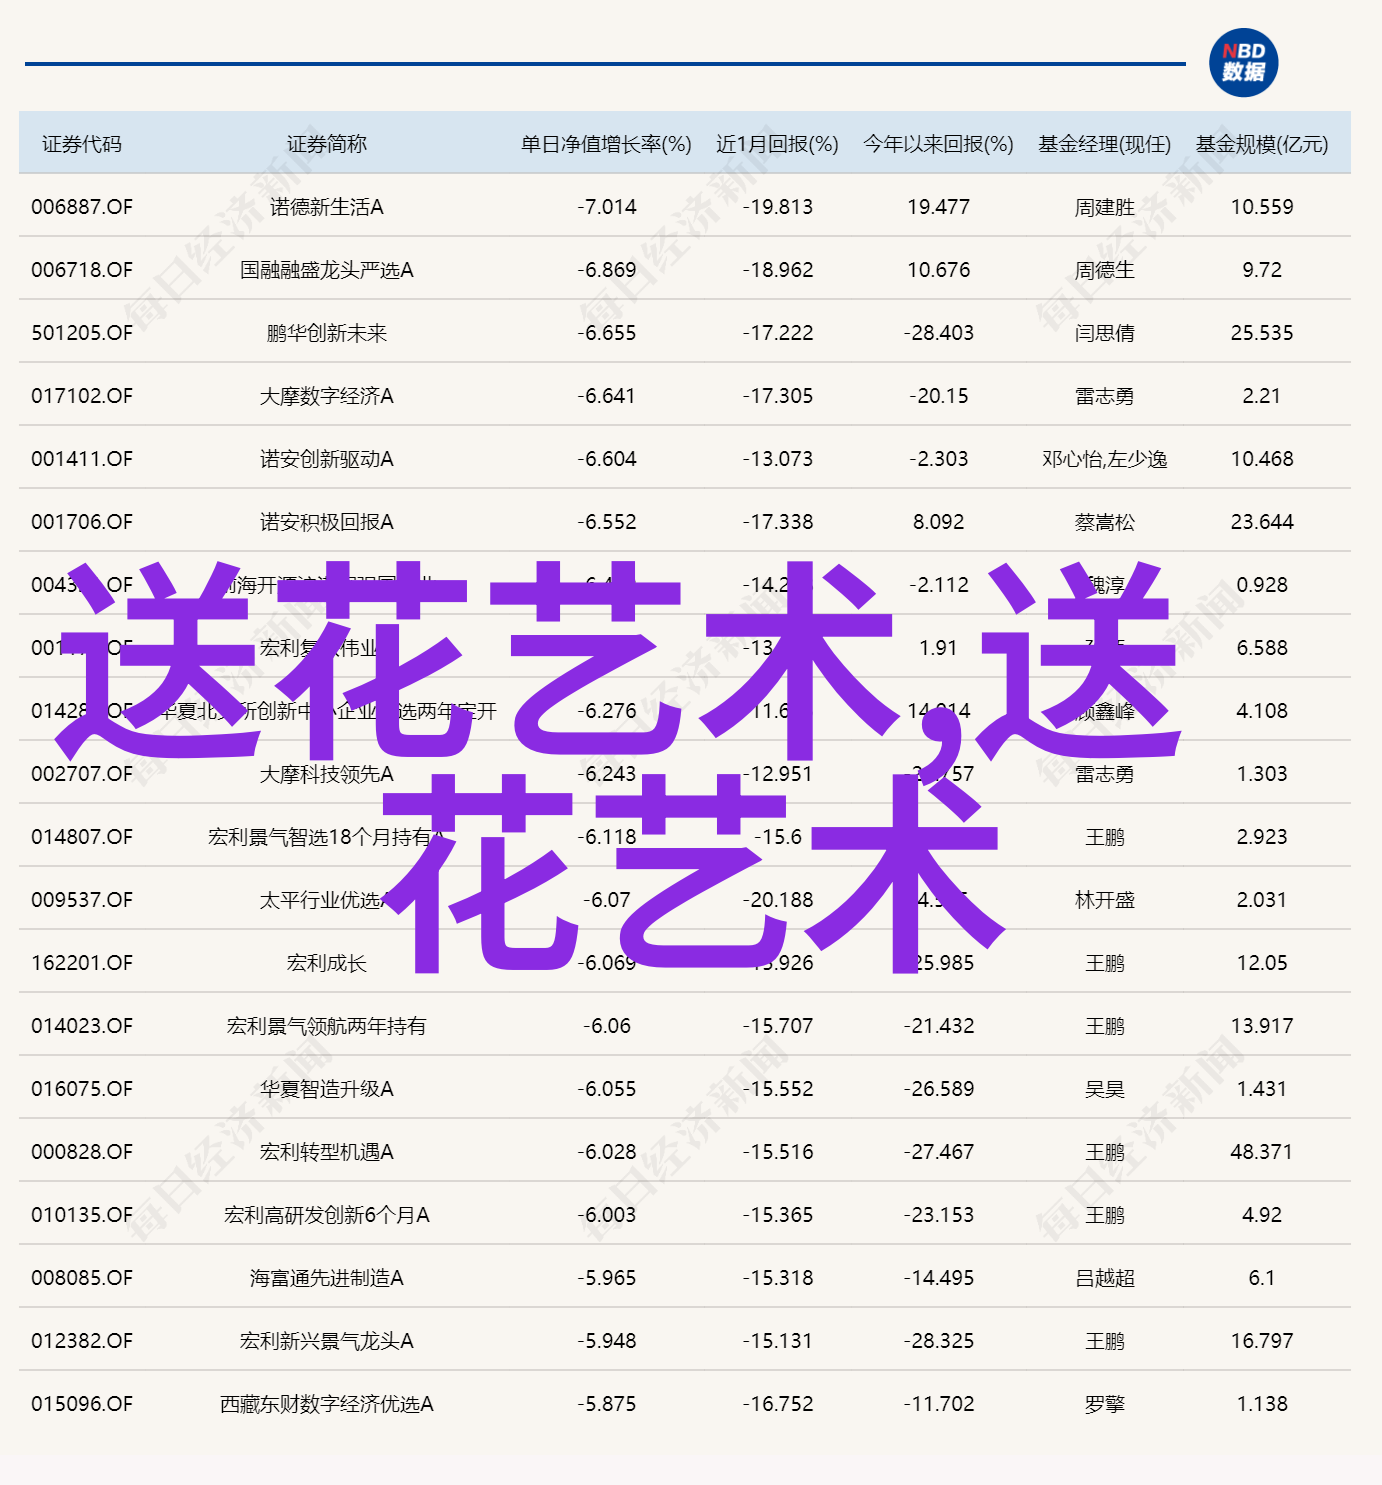Screen dimensions: 1382x1485
Task: Select fund name 宏利高研发创新6个月A
Action: pyautogui.click(x=327, y=1215)
